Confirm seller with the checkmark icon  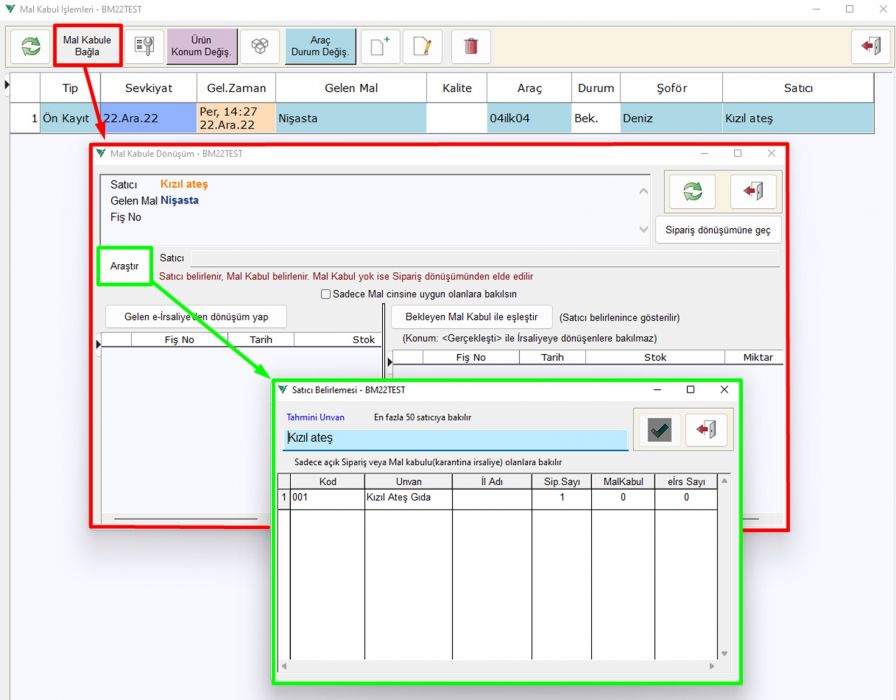[x=659, y=428]
